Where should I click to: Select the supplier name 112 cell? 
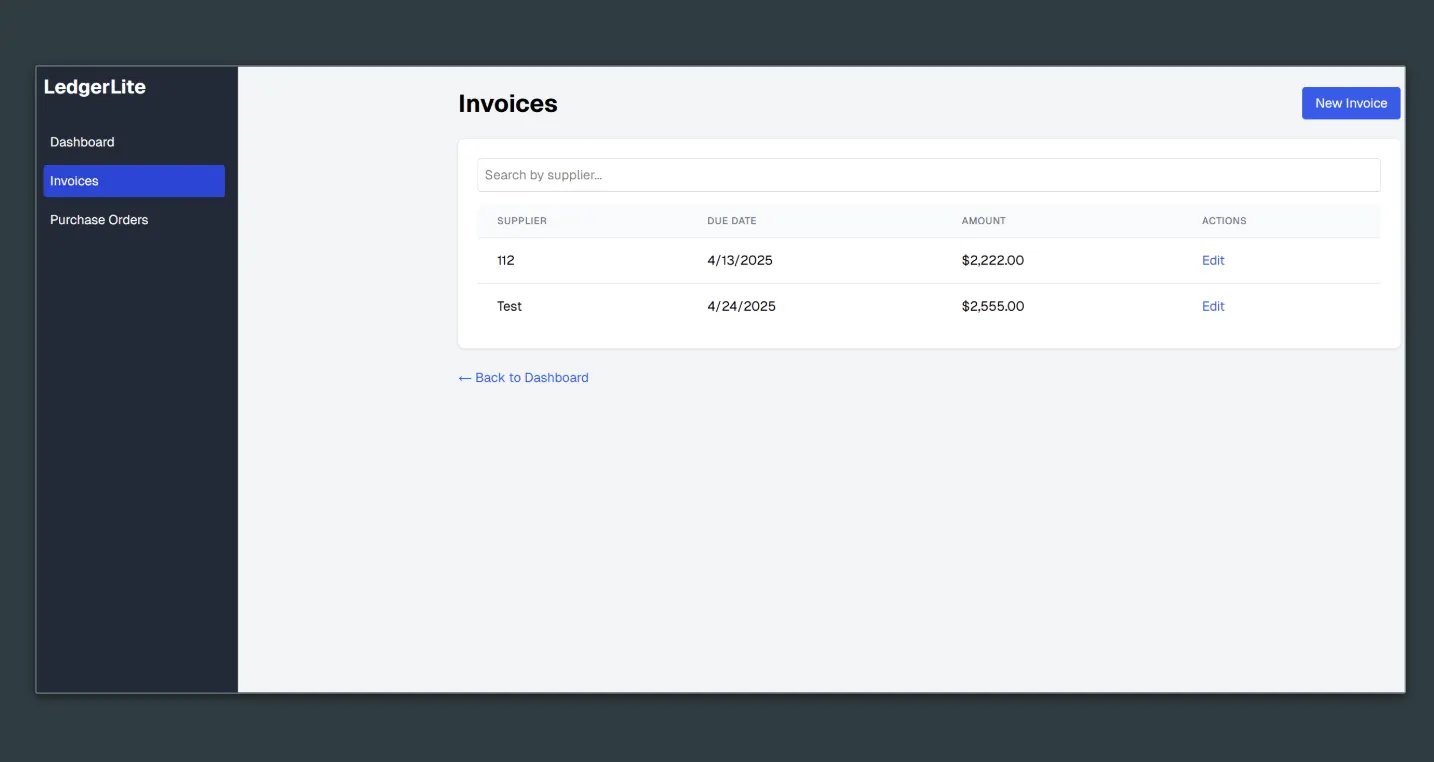tap(506, 260)
